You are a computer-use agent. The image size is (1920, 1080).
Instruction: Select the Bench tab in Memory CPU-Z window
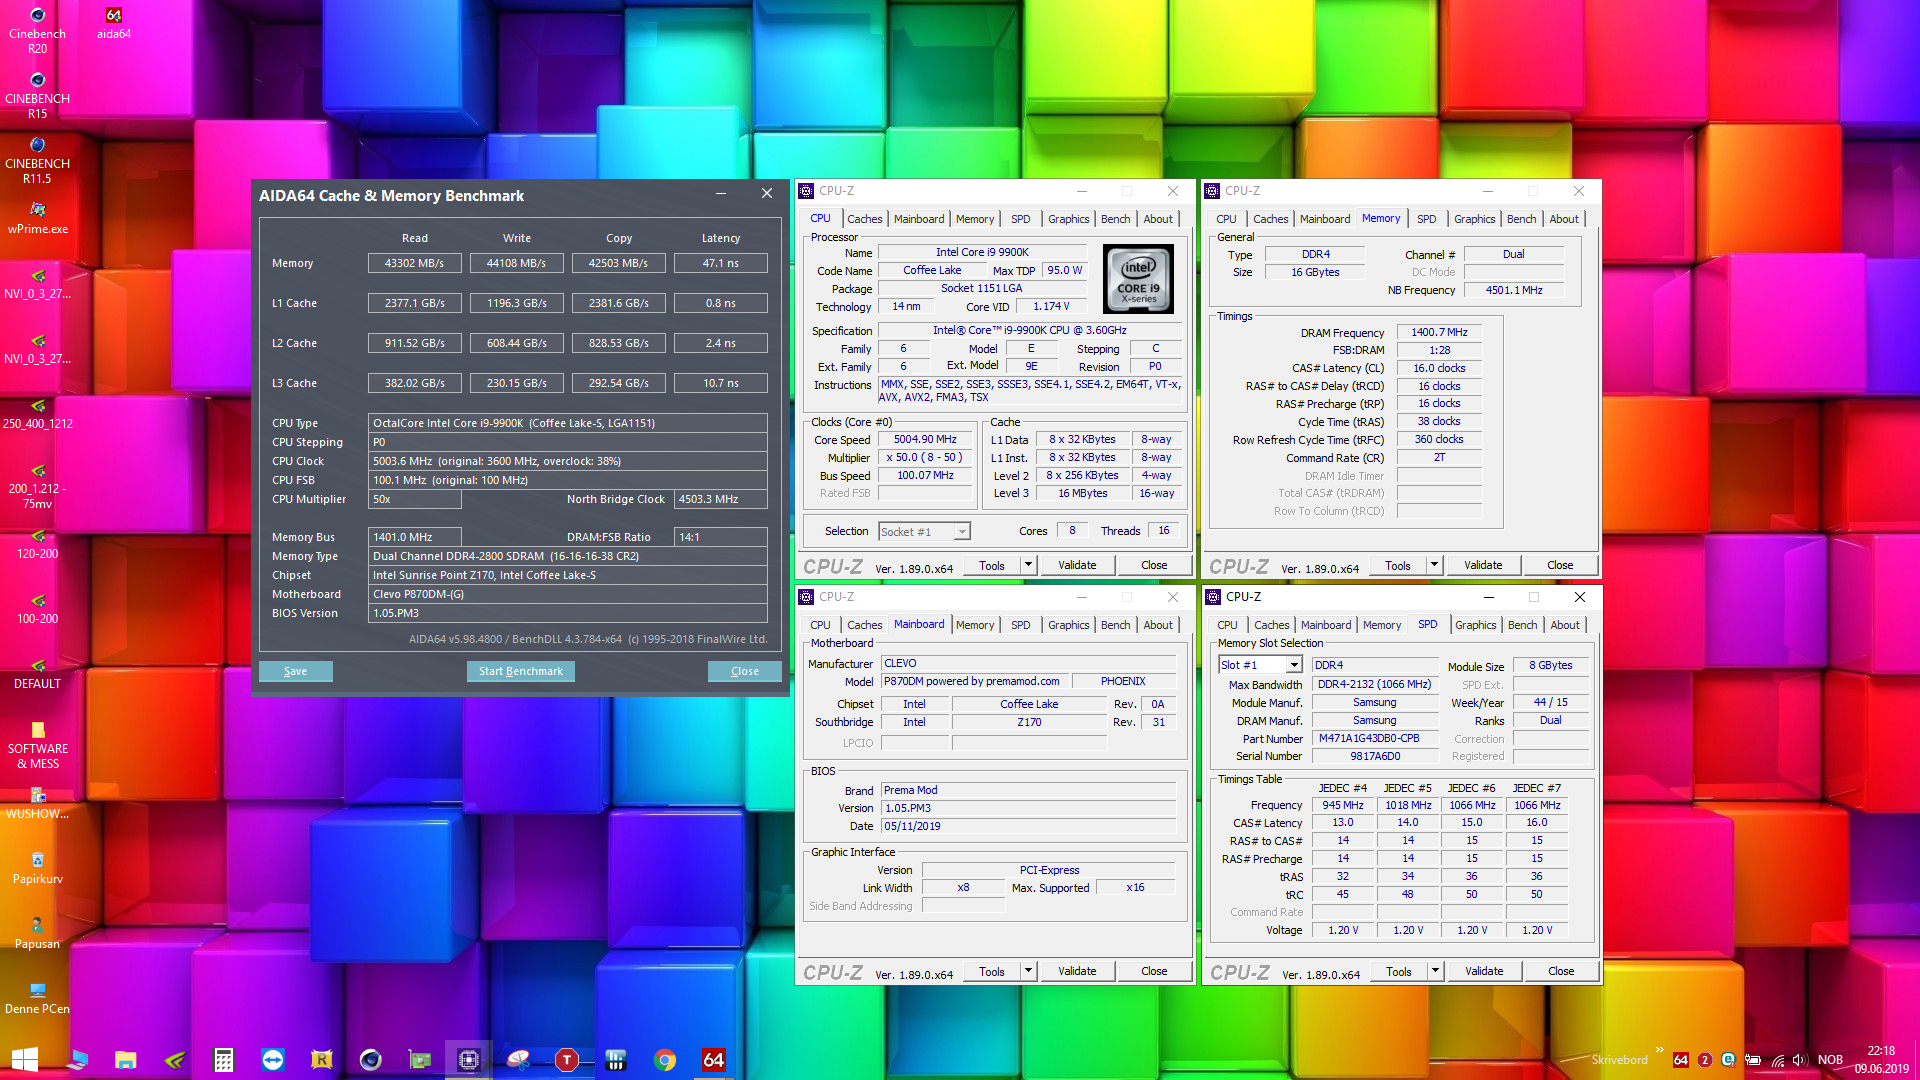click(1521, 219)
